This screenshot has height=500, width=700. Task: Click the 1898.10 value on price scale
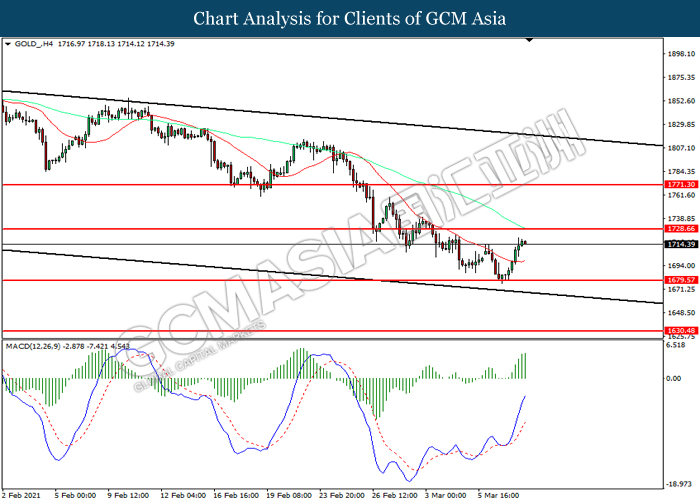681,54
